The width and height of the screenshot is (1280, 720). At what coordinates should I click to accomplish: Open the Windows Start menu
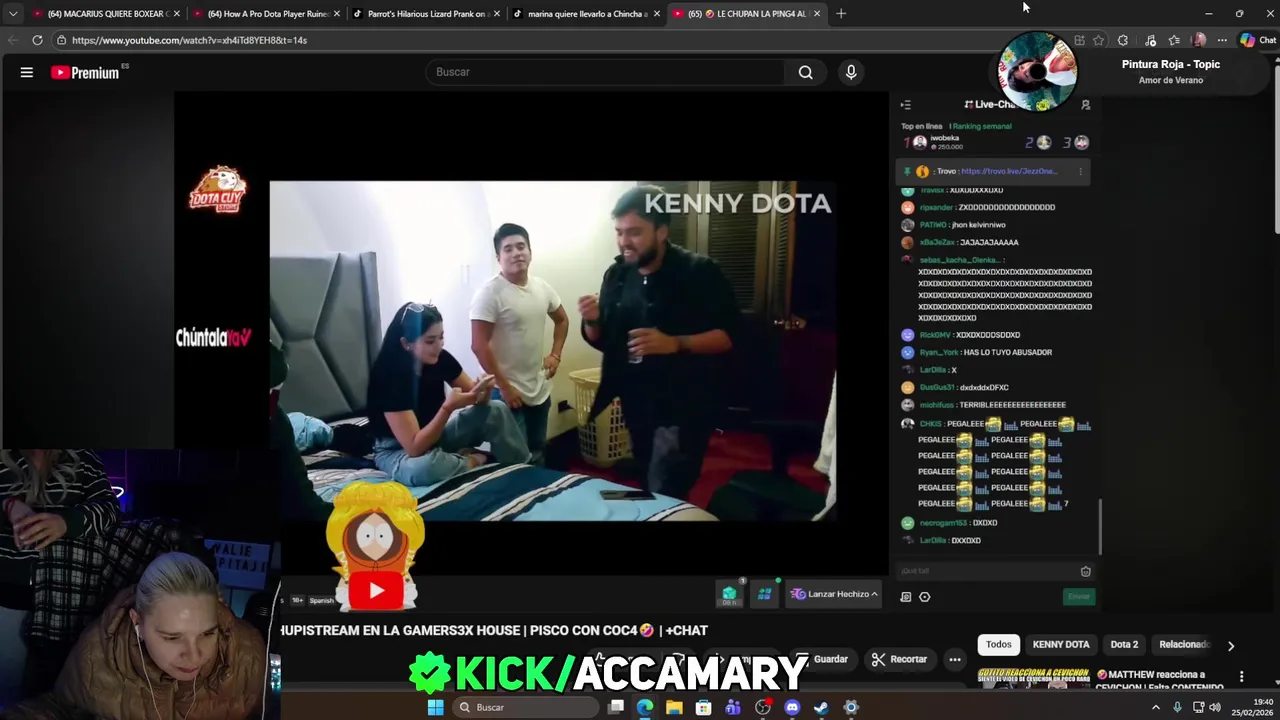(x=435, y=707)
